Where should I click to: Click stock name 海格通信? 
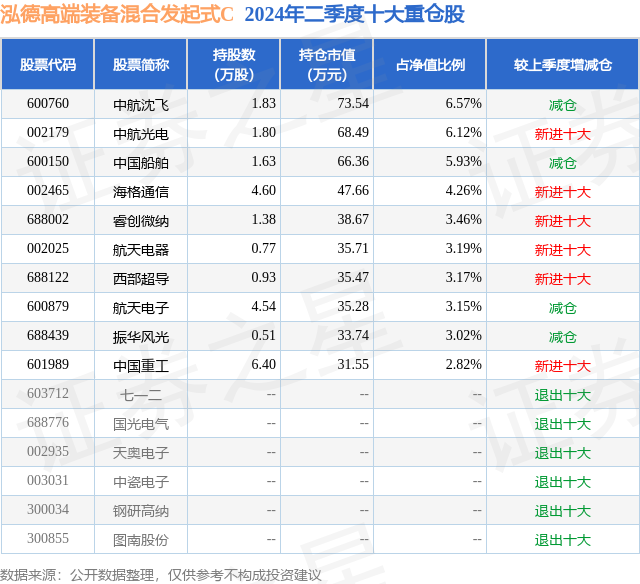pyautogui.click(x=141, y=192)
